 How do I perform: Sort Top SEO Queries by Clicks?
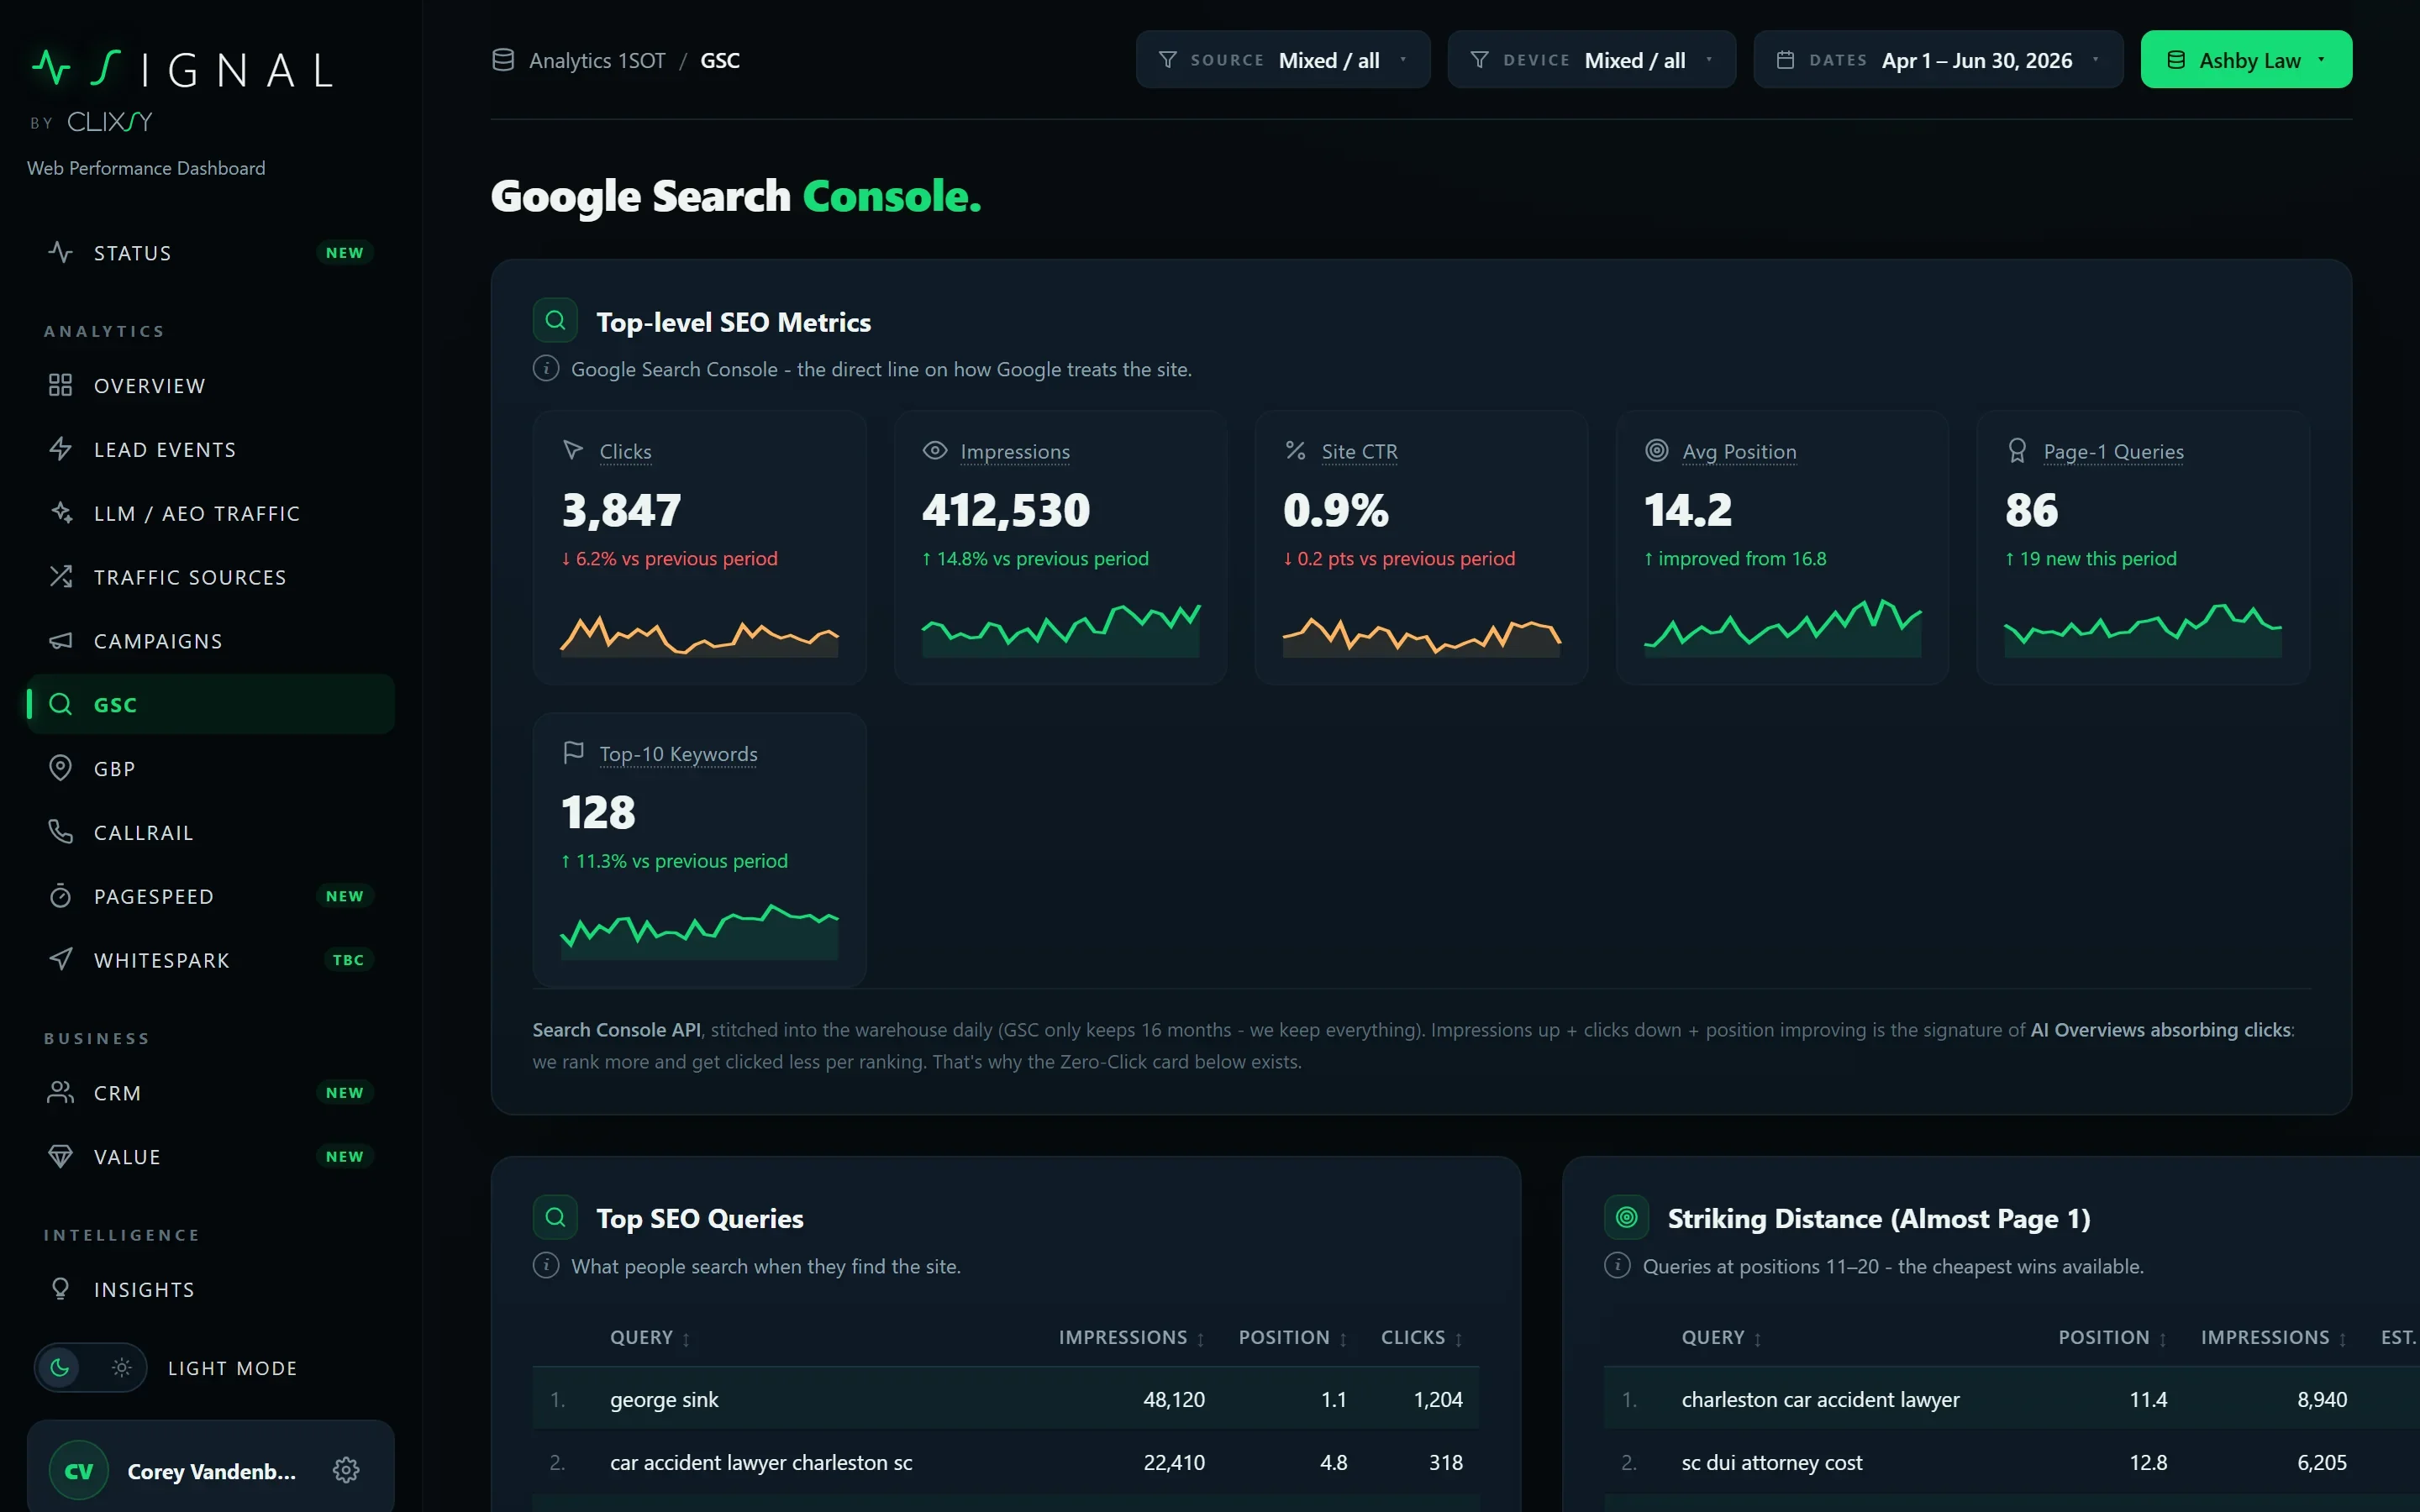click(x=1422, y=1338)
